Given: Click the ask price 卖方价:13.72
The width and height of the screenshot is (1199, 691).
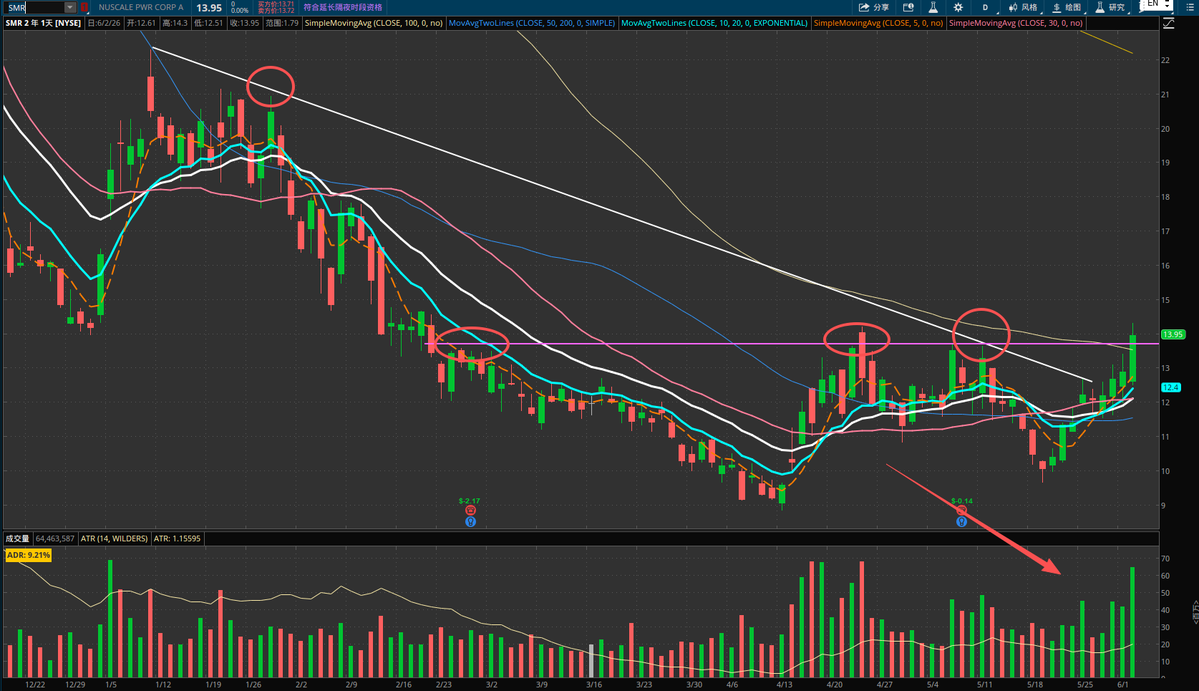Looking at the screenshot, I should pos(276,11).
